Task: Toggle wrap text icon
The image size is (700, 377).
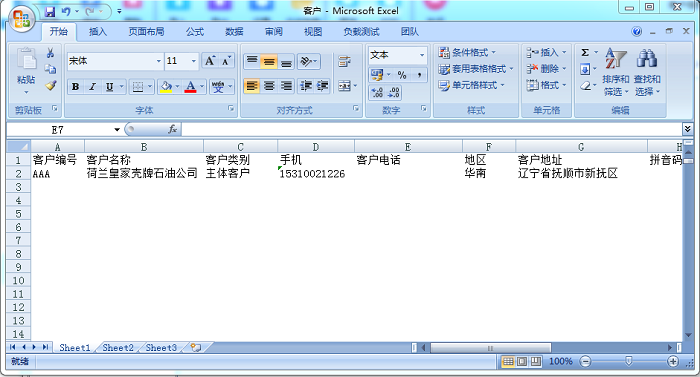Action: [344, 61]
